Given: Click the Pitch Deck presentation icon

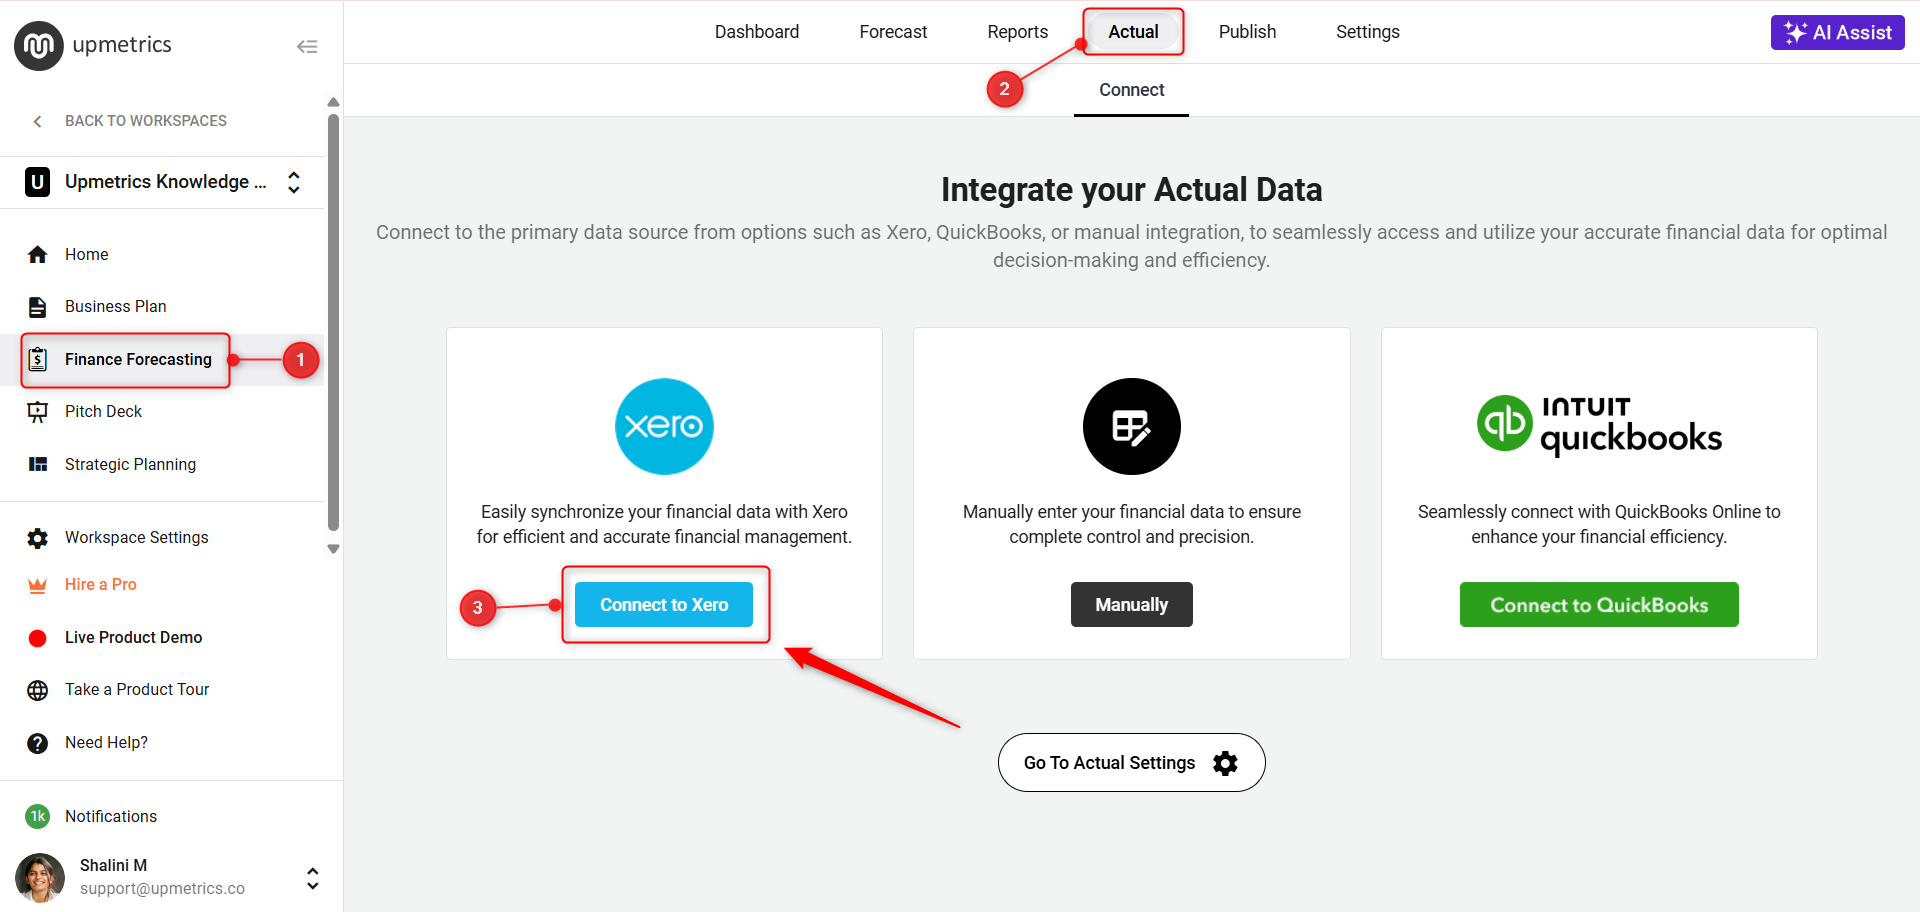Looking at the screenshot, I should click(x=38, y=412).
